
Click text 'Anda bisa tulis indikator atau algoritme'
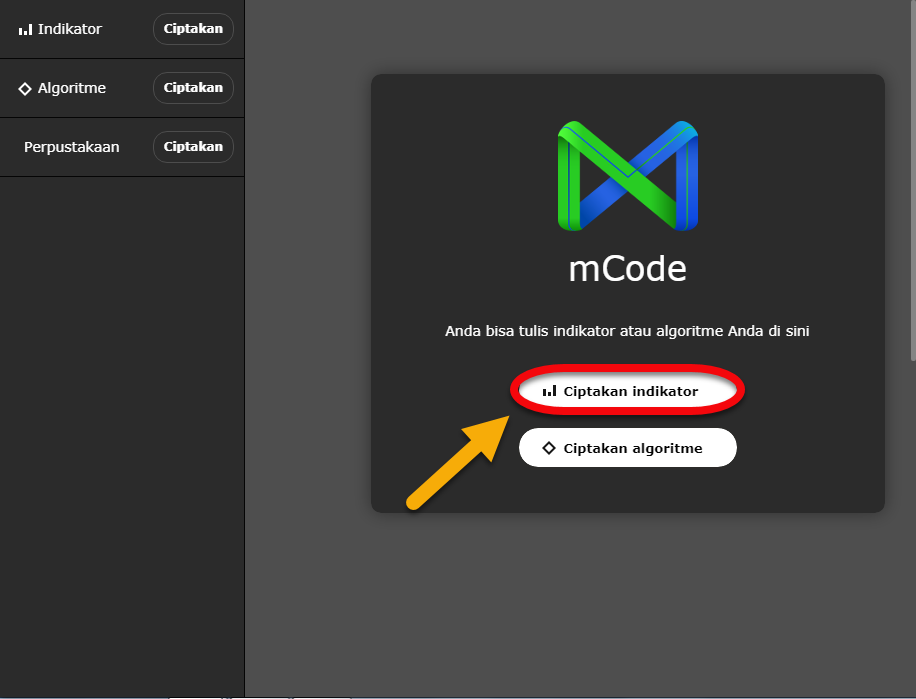click(584, 331)
